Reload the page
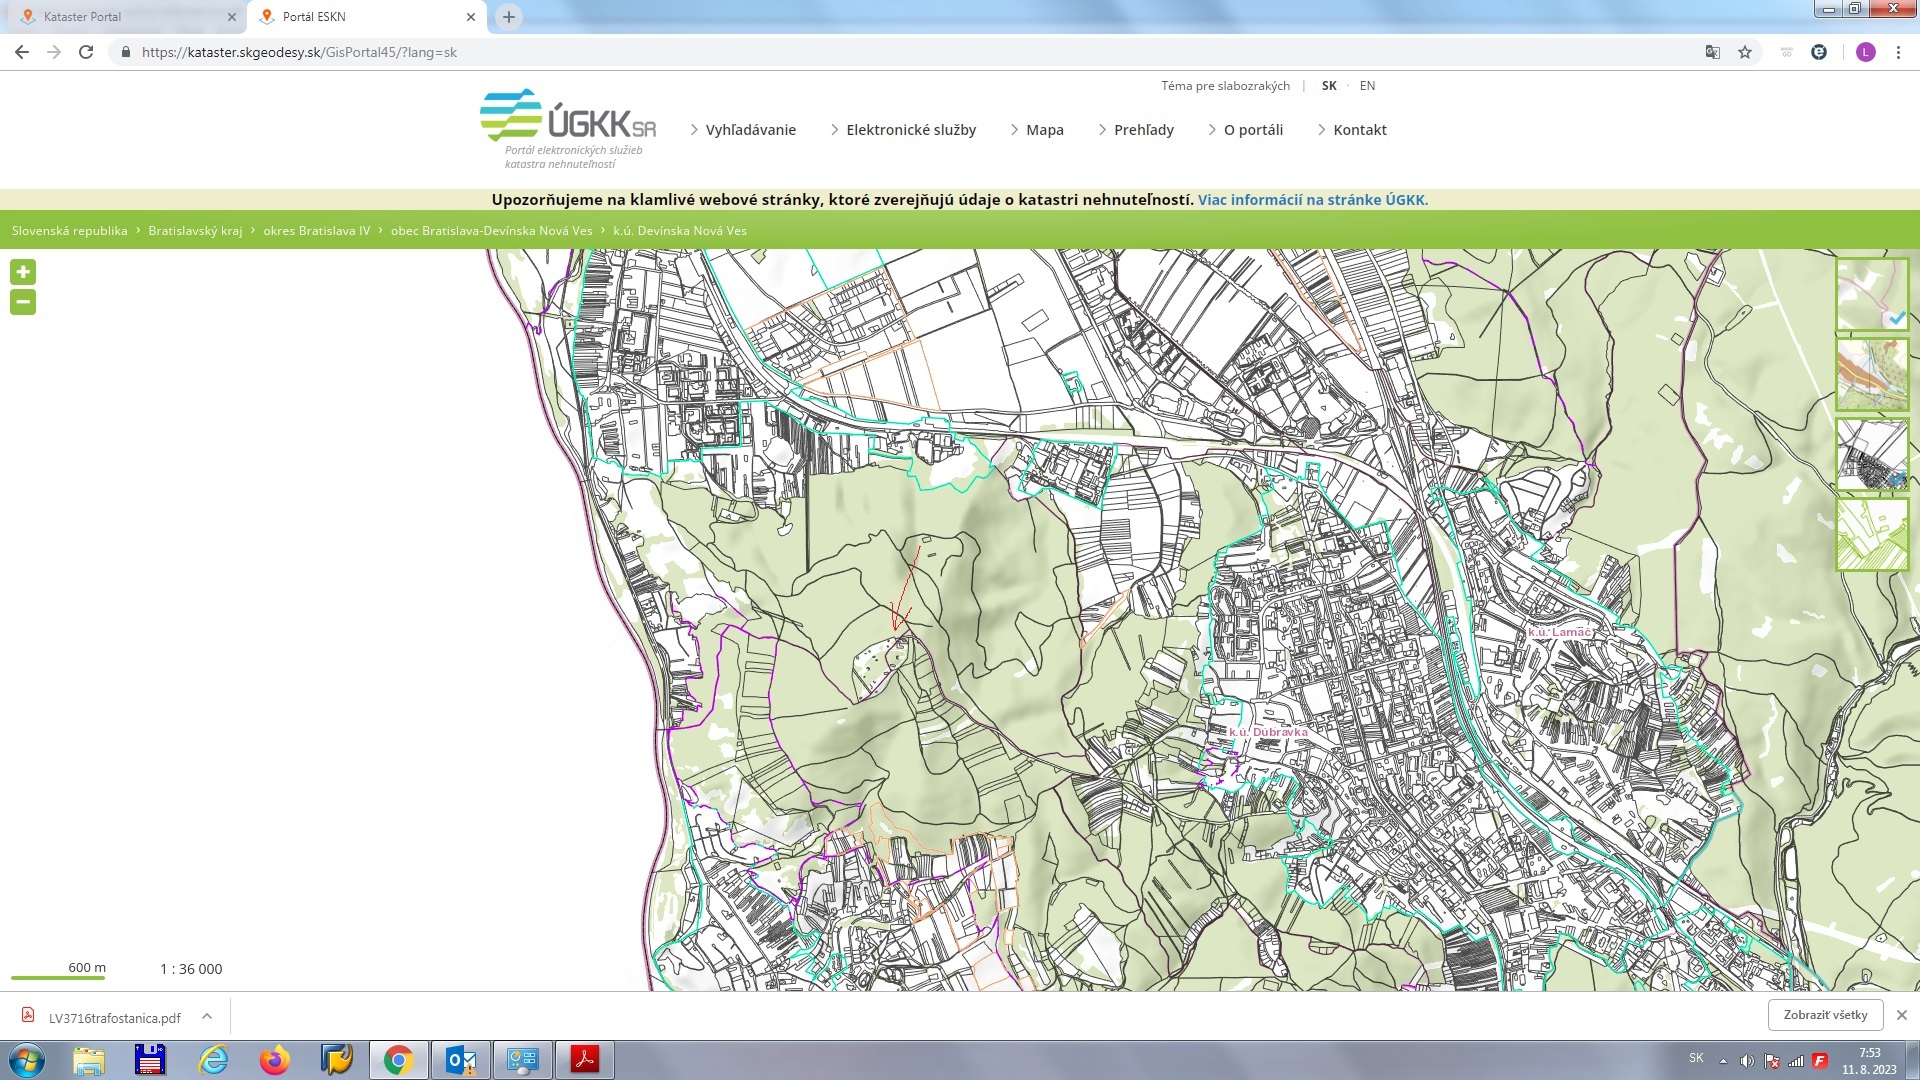Screen dimensions: 1920x1080 86,52
